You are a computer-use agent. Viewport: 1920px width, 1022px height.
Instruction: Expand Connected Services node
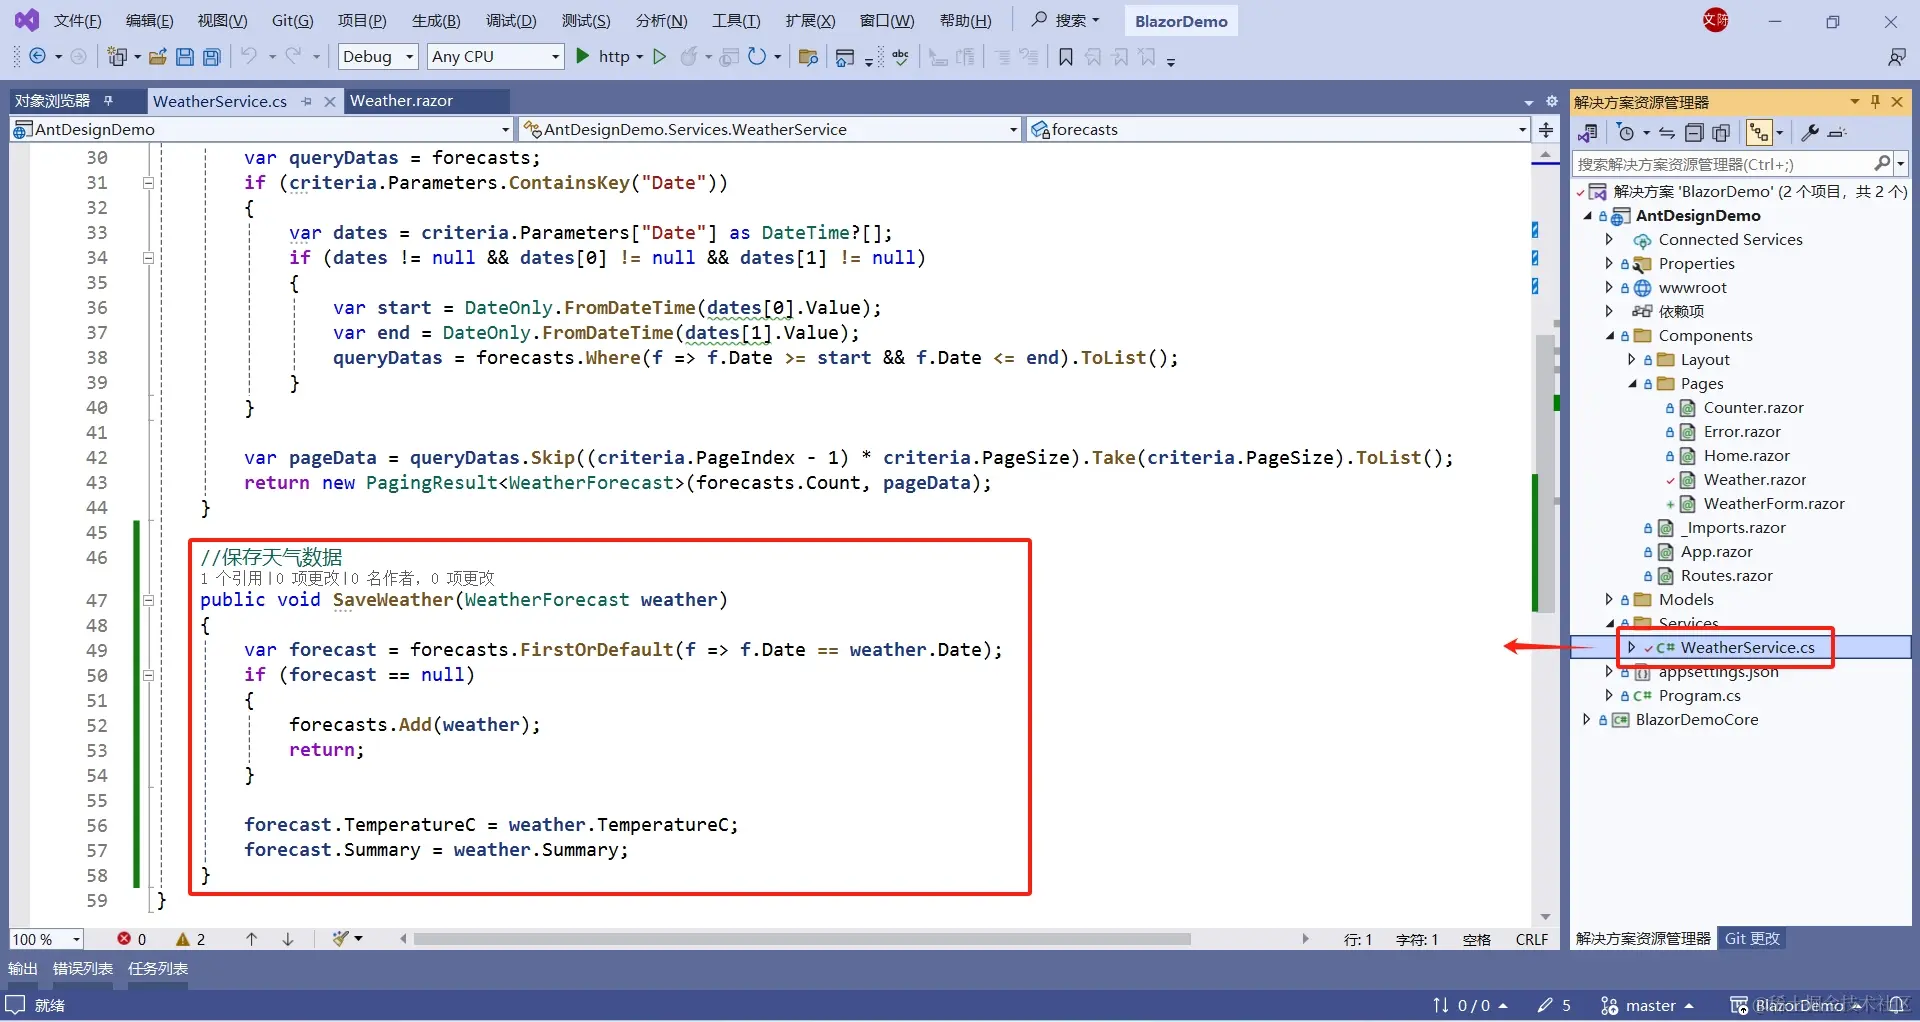[1609, 240]
